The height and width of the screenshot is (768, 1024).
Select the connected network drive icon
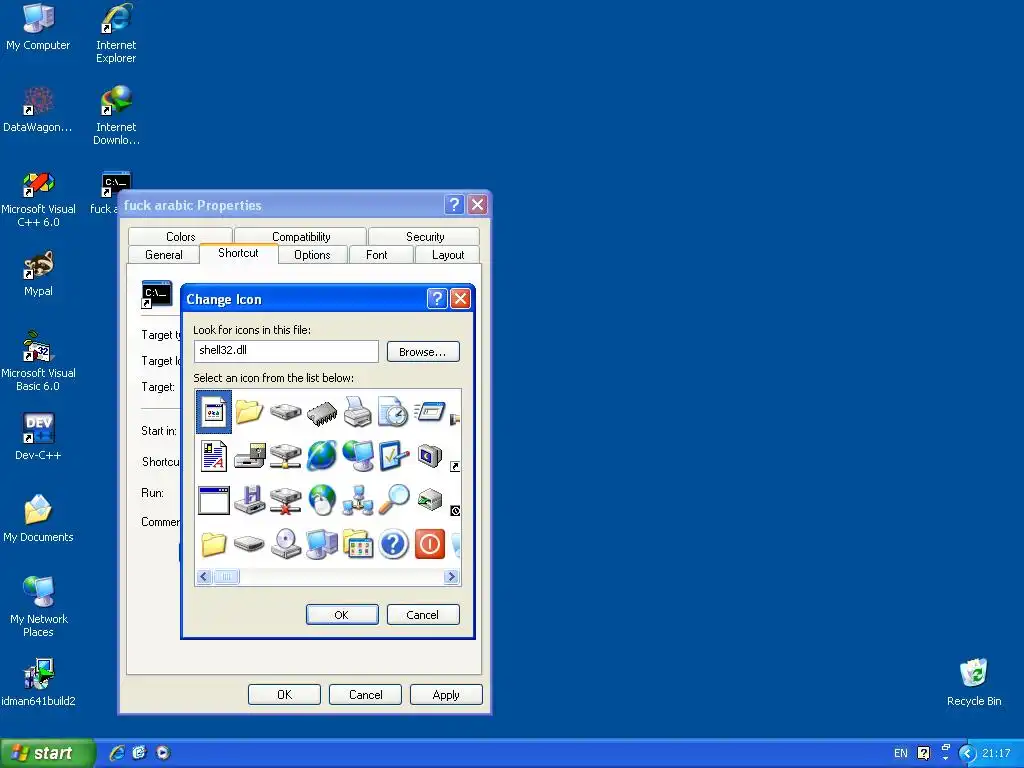[x=285, y=456]
